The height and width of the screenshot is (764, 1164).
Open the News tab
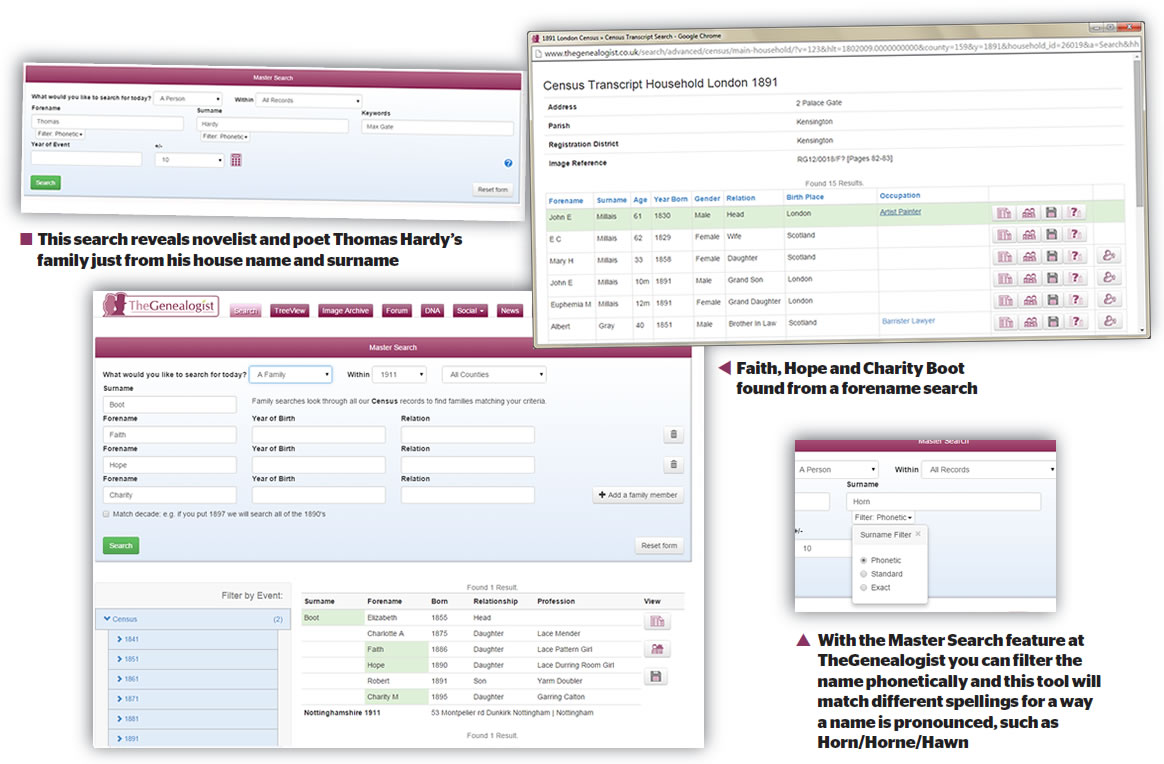pos(509,310)
